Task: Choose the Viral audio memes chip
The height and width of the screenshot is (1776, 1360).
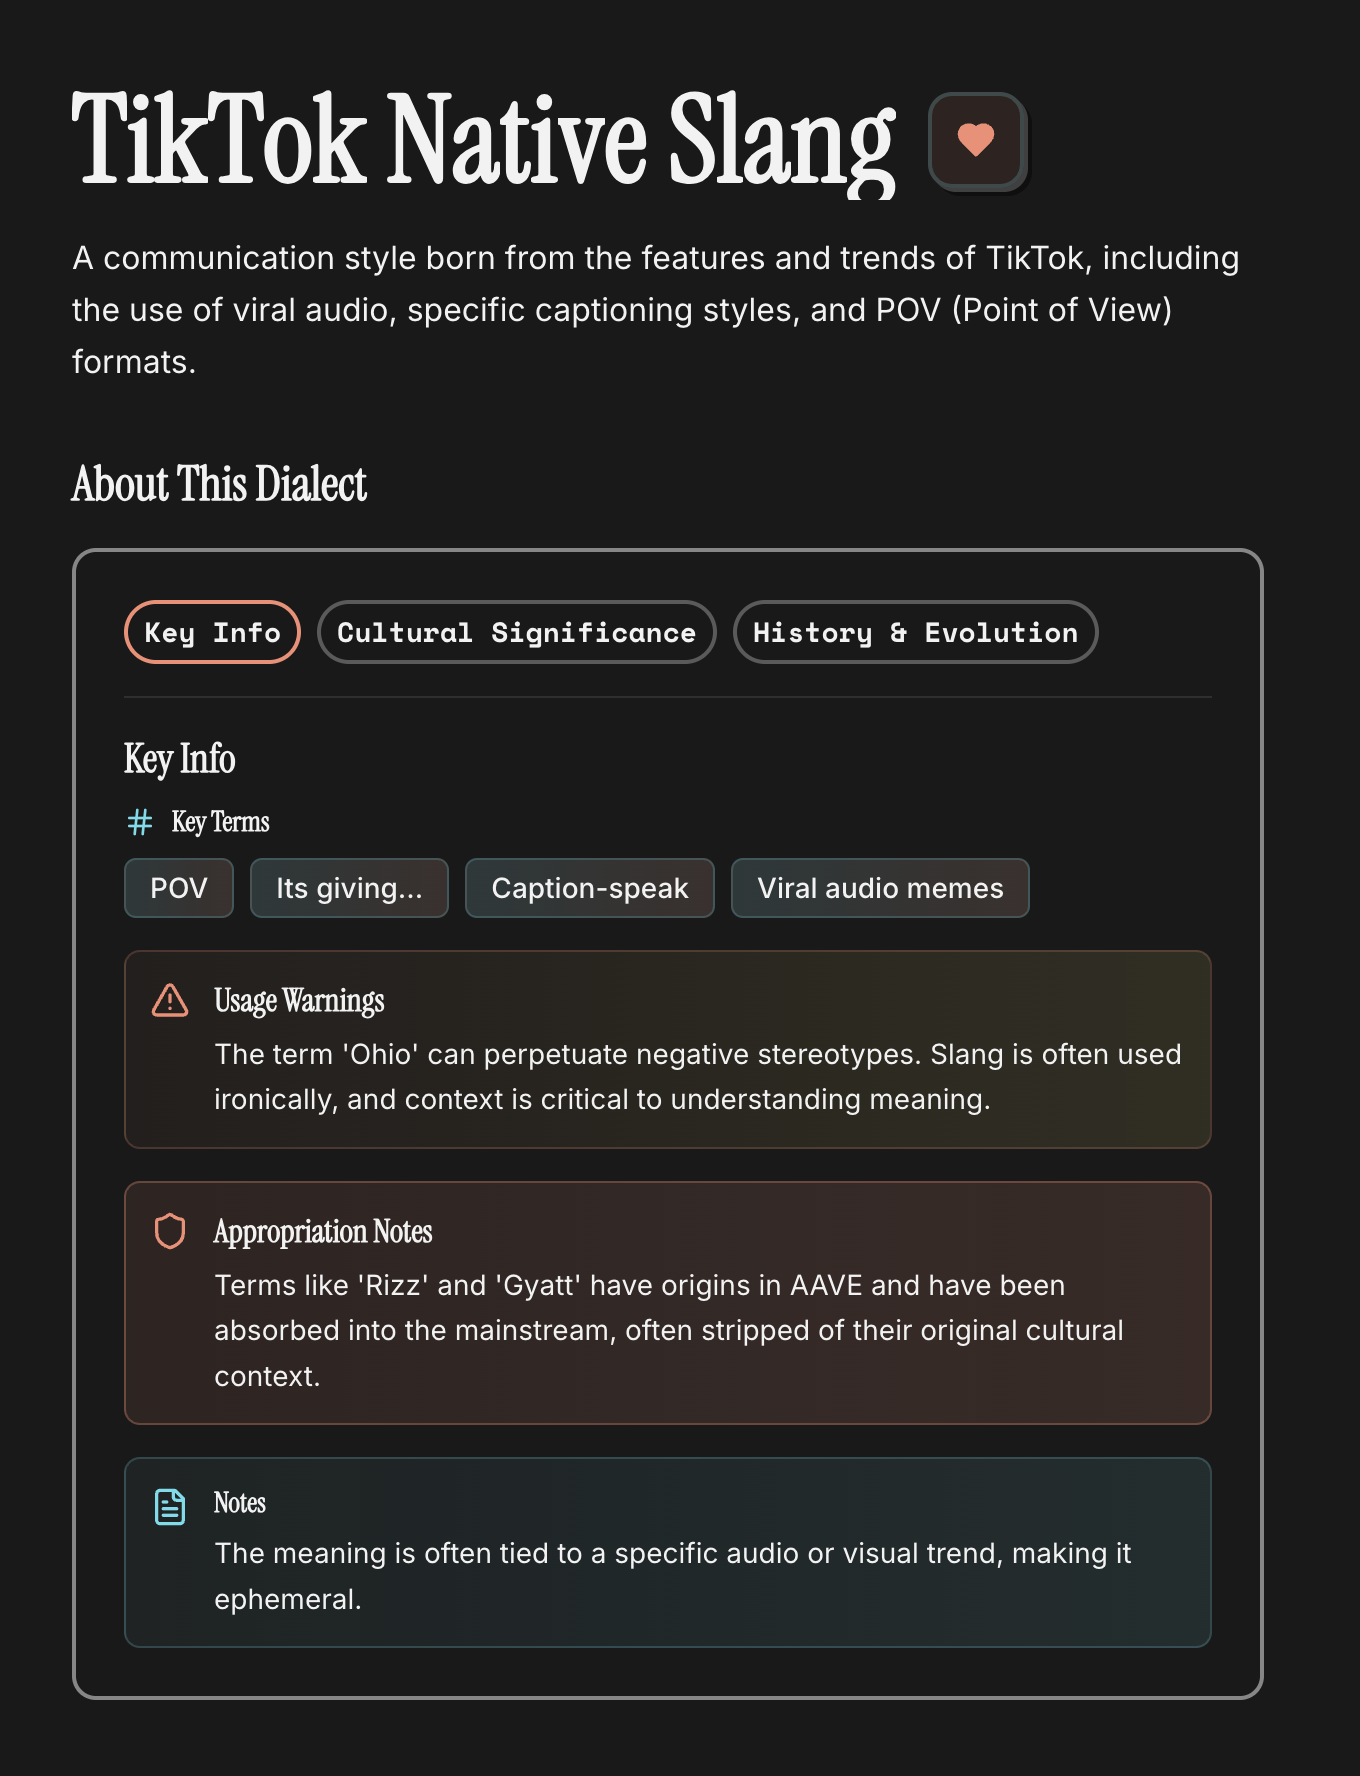Action: (x=880, y=888)
